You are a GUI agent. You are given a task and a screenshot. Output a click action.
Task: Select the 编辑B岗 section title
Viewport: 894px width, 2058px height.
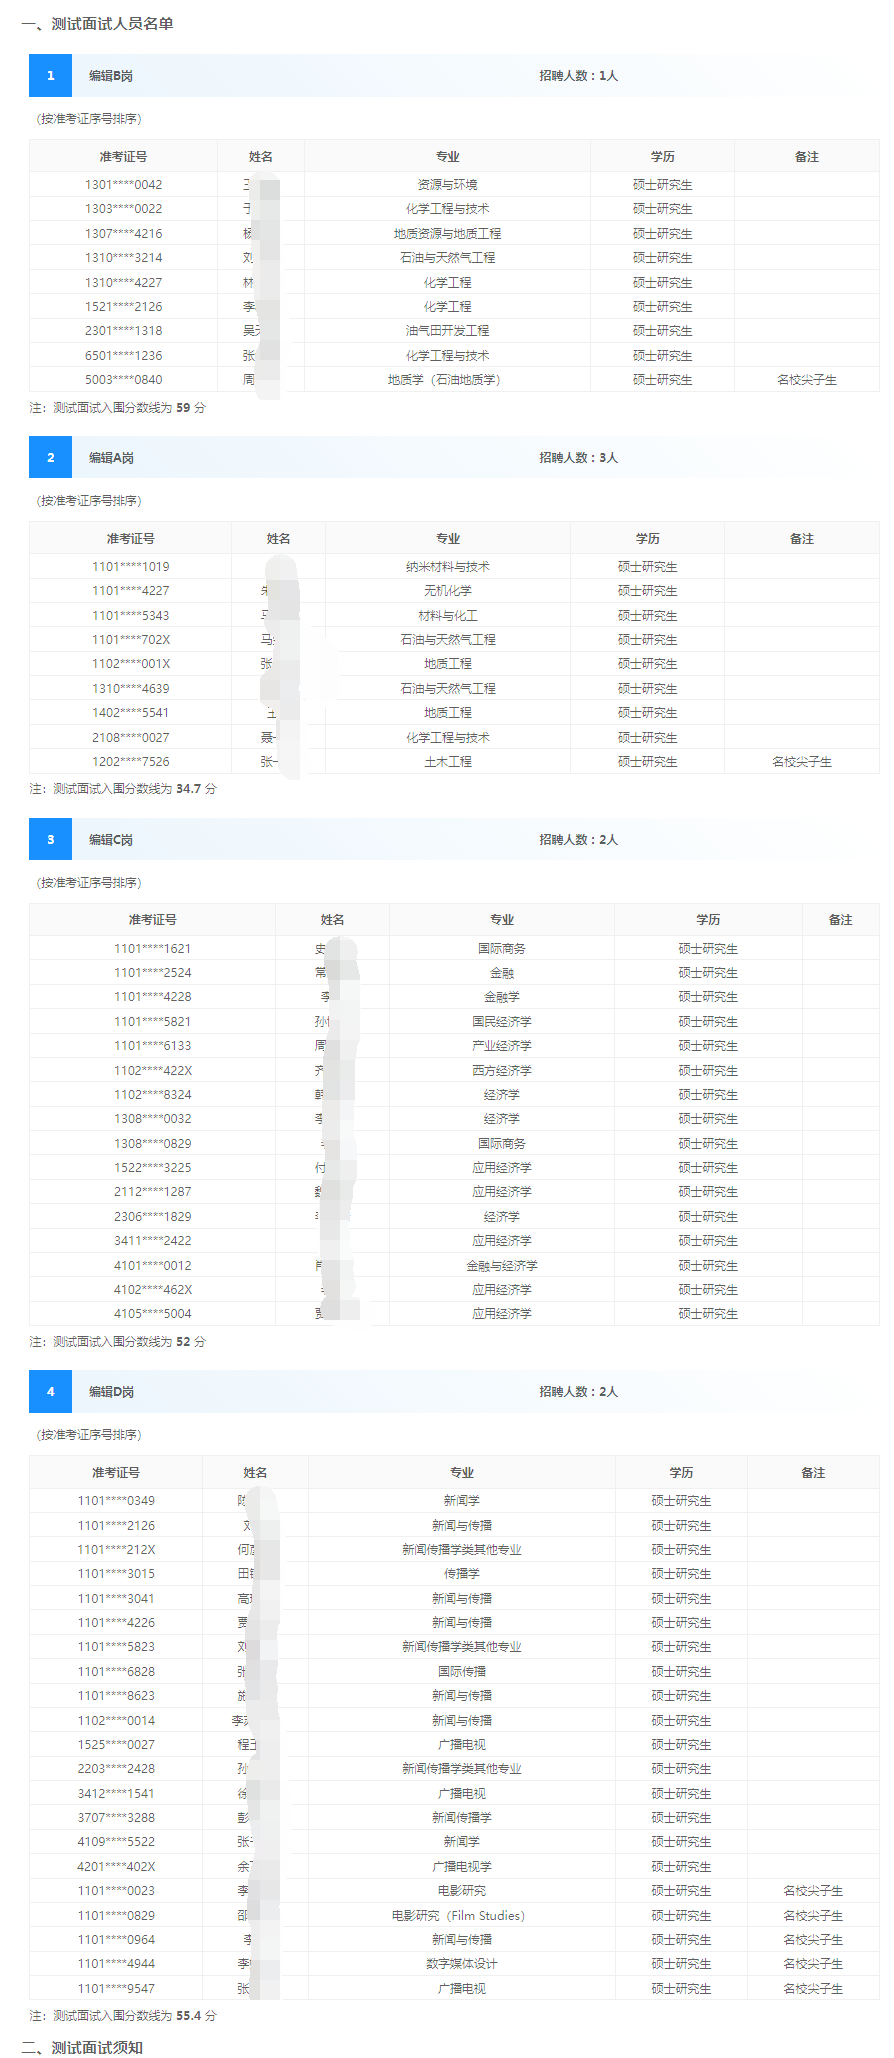coord(111,76)
